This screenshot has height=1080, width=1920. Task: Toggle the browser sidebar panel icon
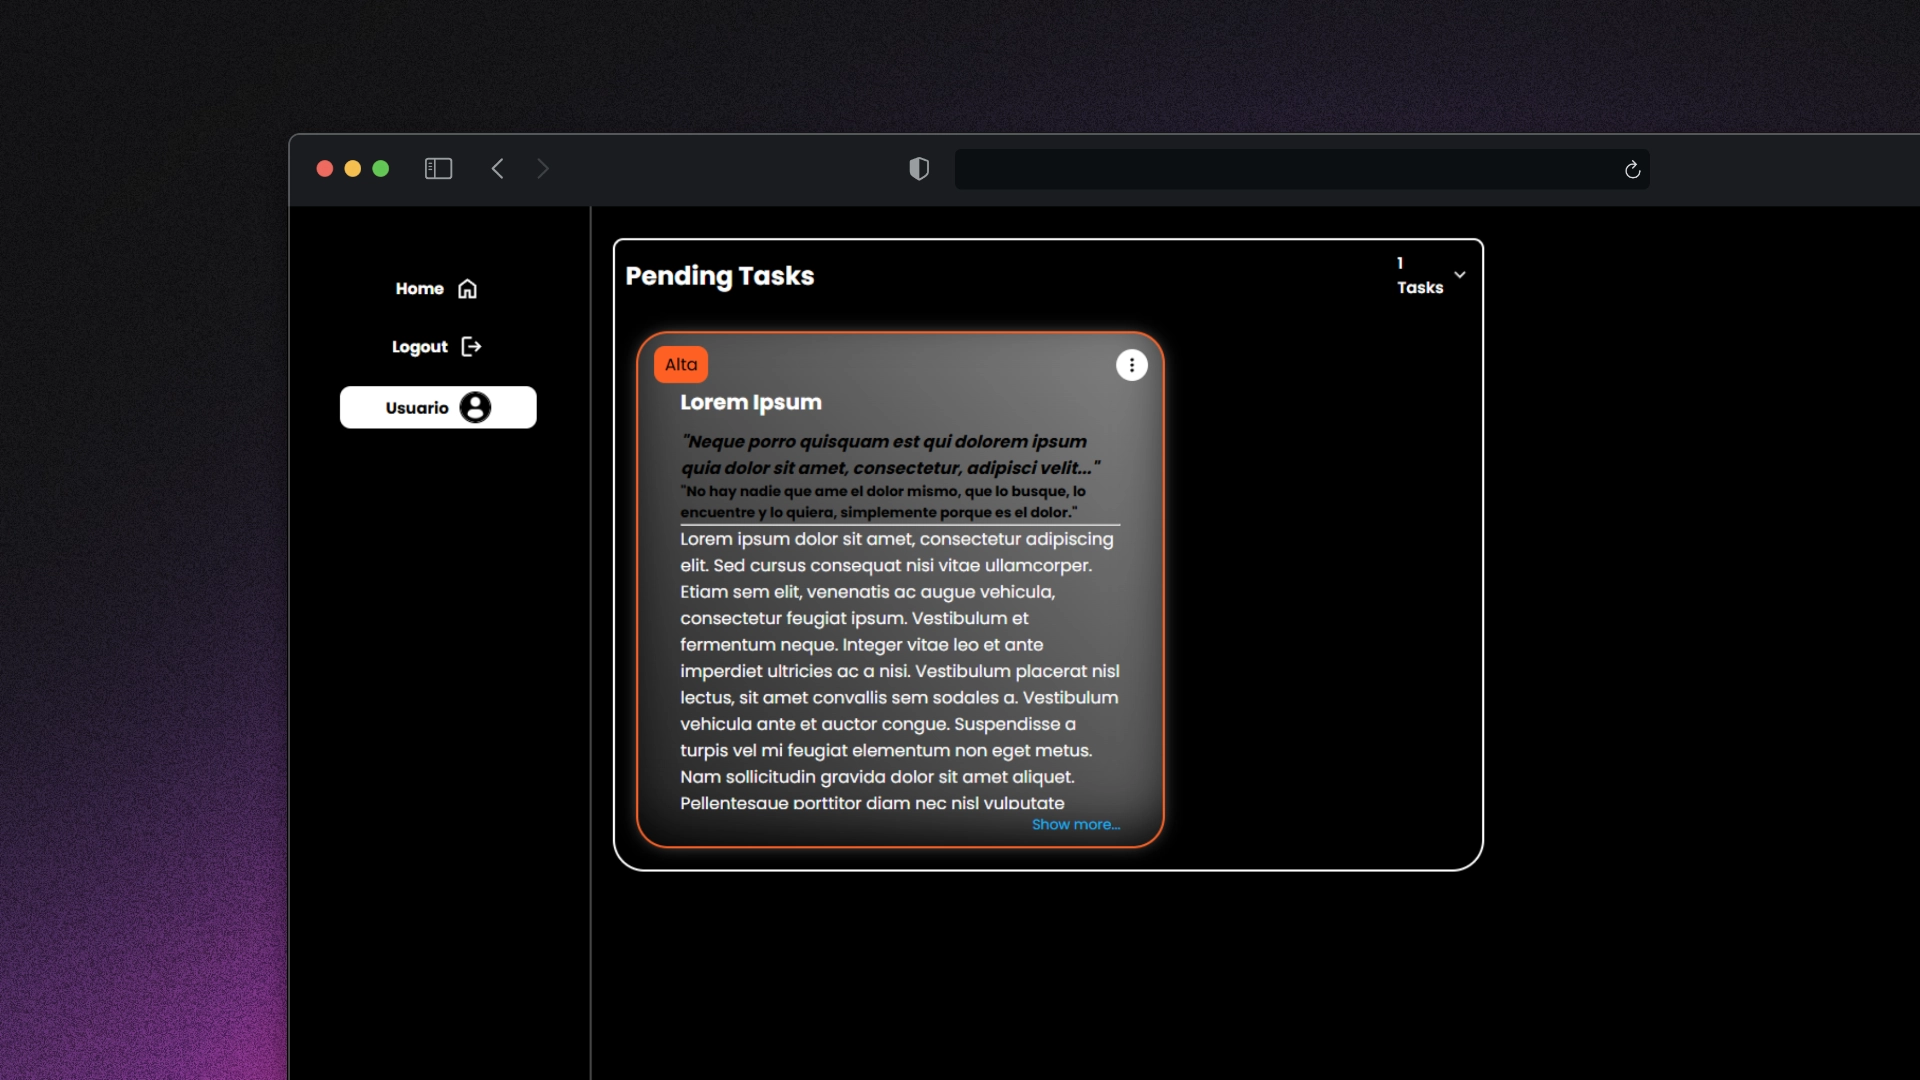[438, 169]
